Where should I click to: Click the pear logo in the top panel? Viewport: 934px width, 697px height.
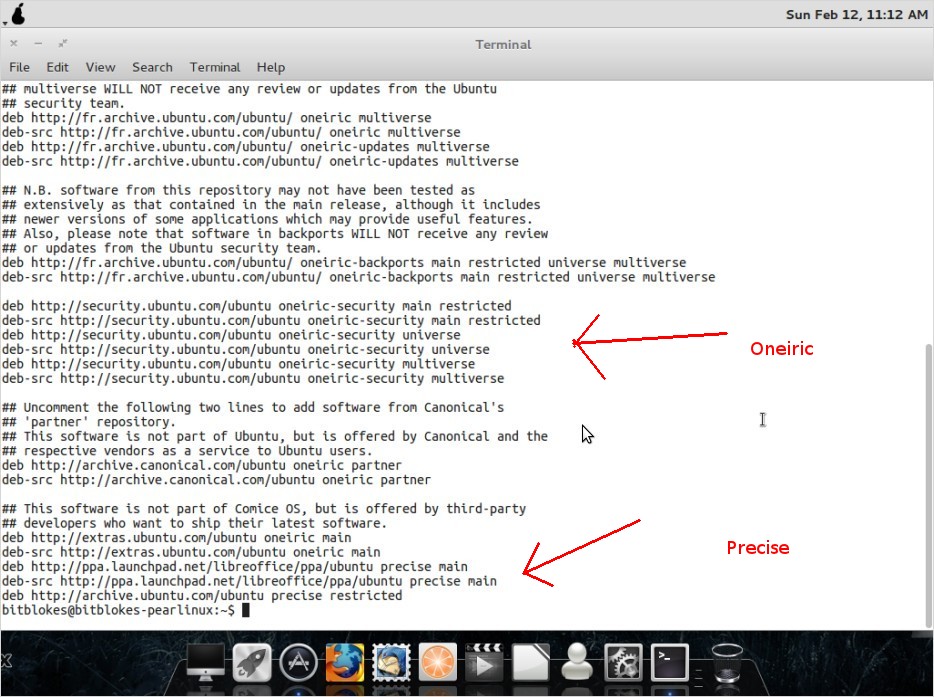tap(18, 14)
